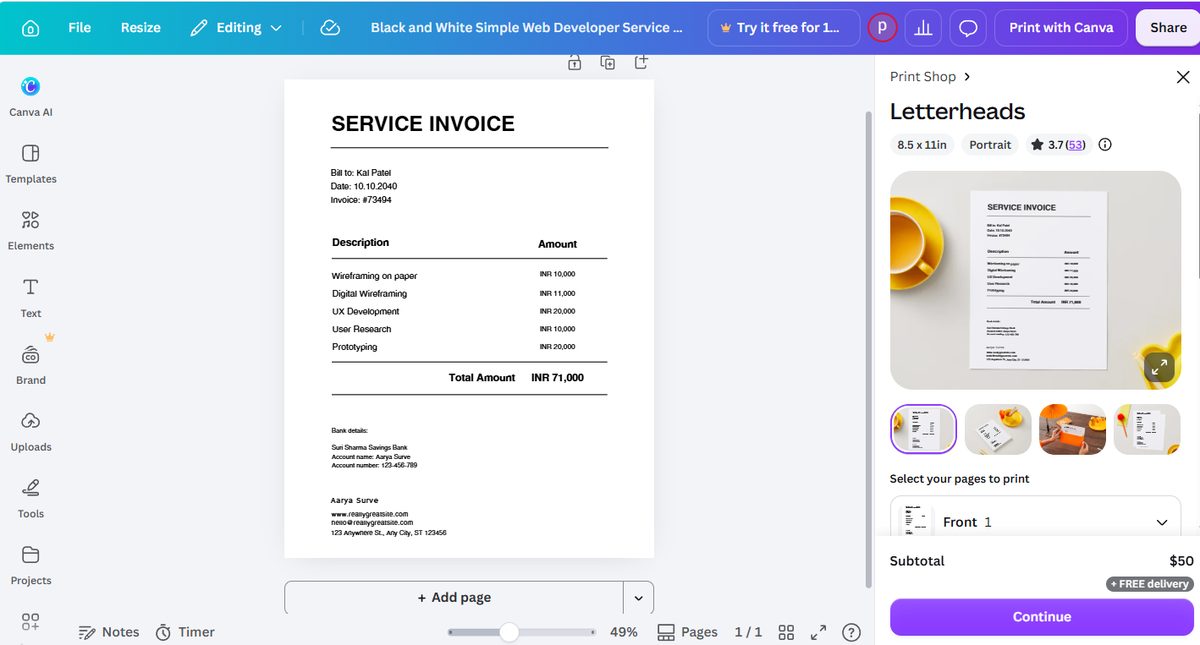Duplicate page icon above canvas

tap(608, 62)
